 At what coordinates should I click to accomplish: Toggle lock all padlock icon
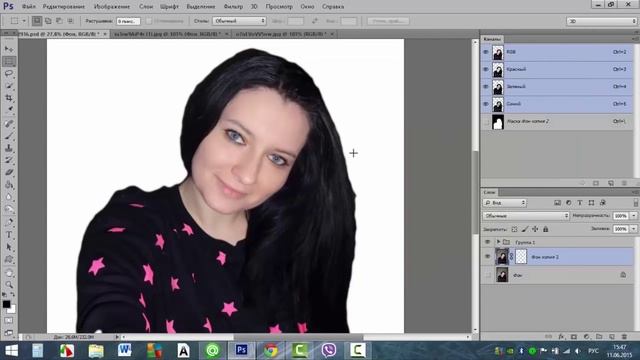click(546, 229)
